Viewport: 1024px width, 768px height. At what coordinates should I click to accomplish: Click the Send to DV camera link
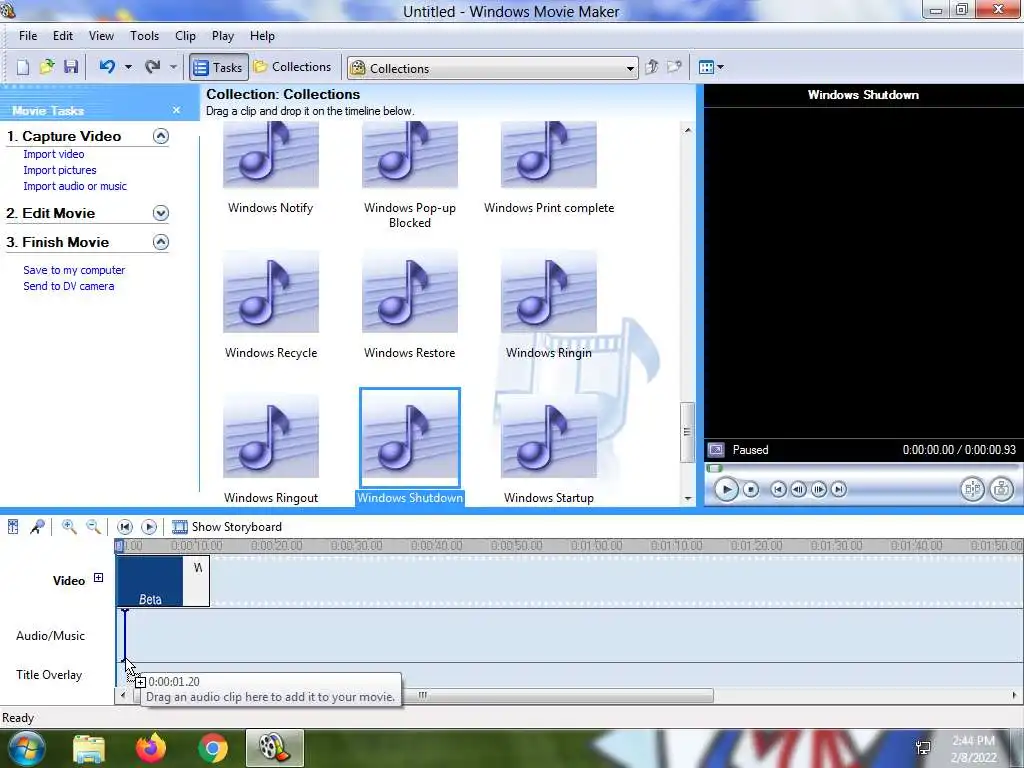coord(69,286)
